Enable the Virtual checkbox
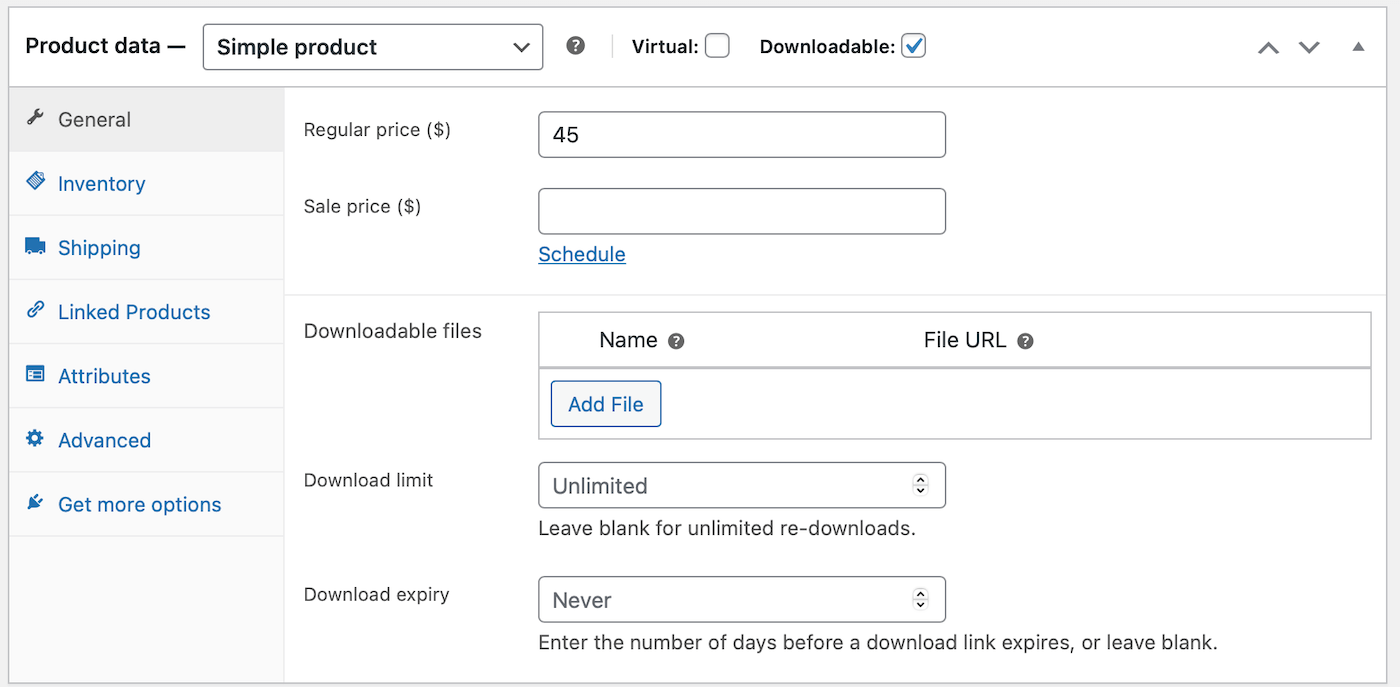1400x687 pixels. click(x=716, y=45)
